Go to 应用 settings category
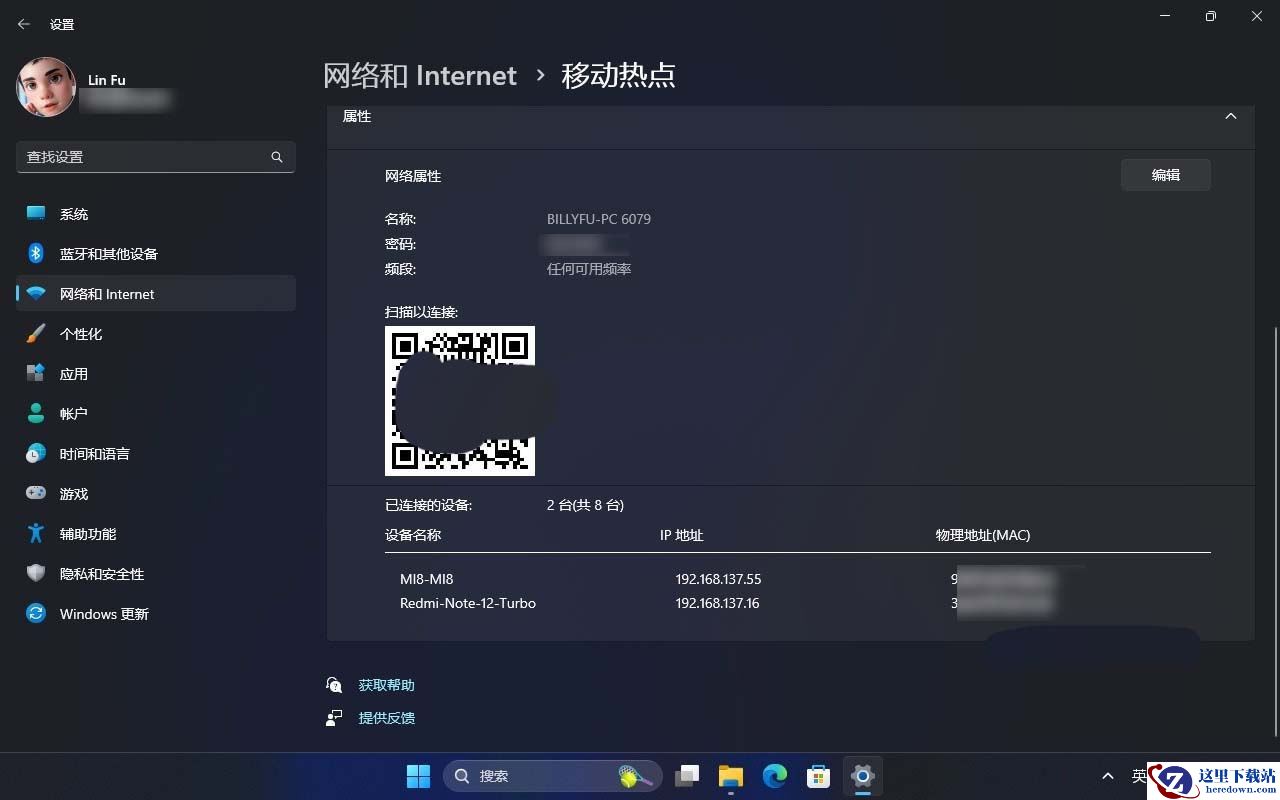The image size is (1280, 800). [156, 374]
